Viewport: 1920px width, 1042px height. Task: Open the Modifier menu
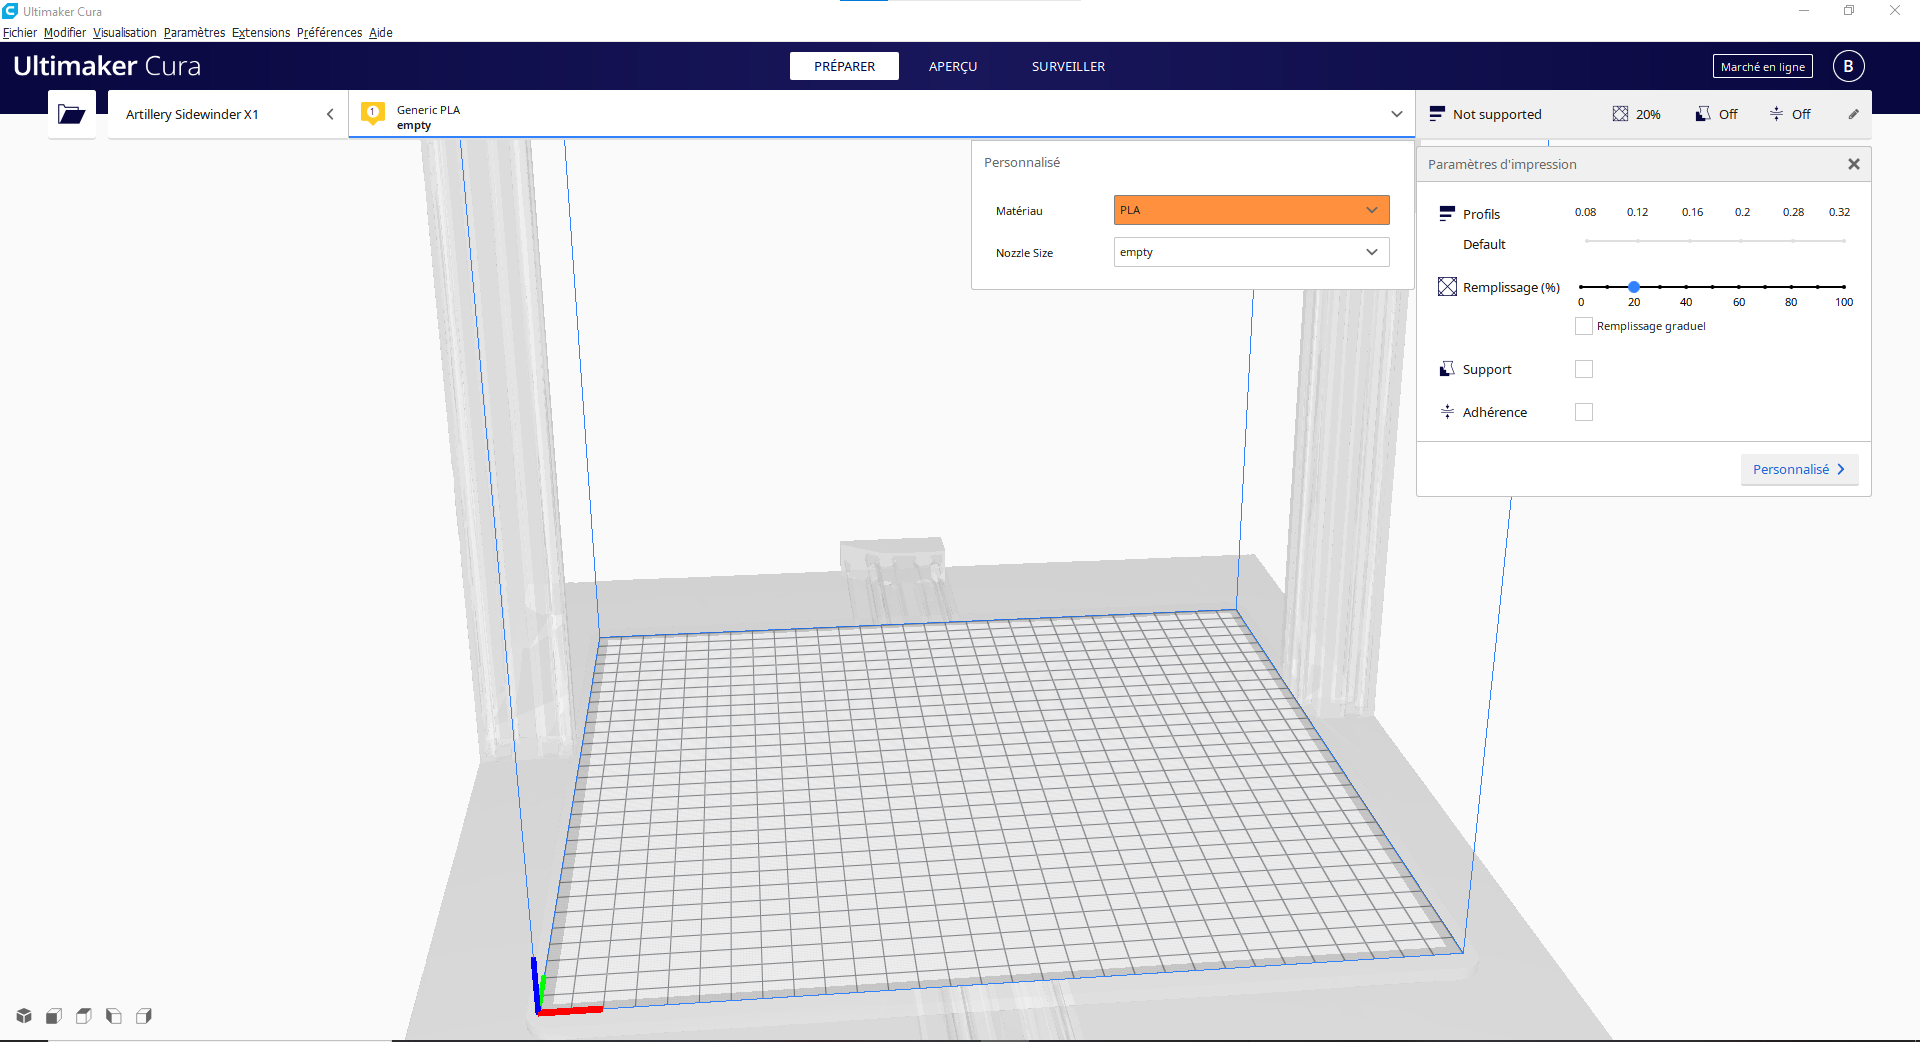tap(65, 33)
